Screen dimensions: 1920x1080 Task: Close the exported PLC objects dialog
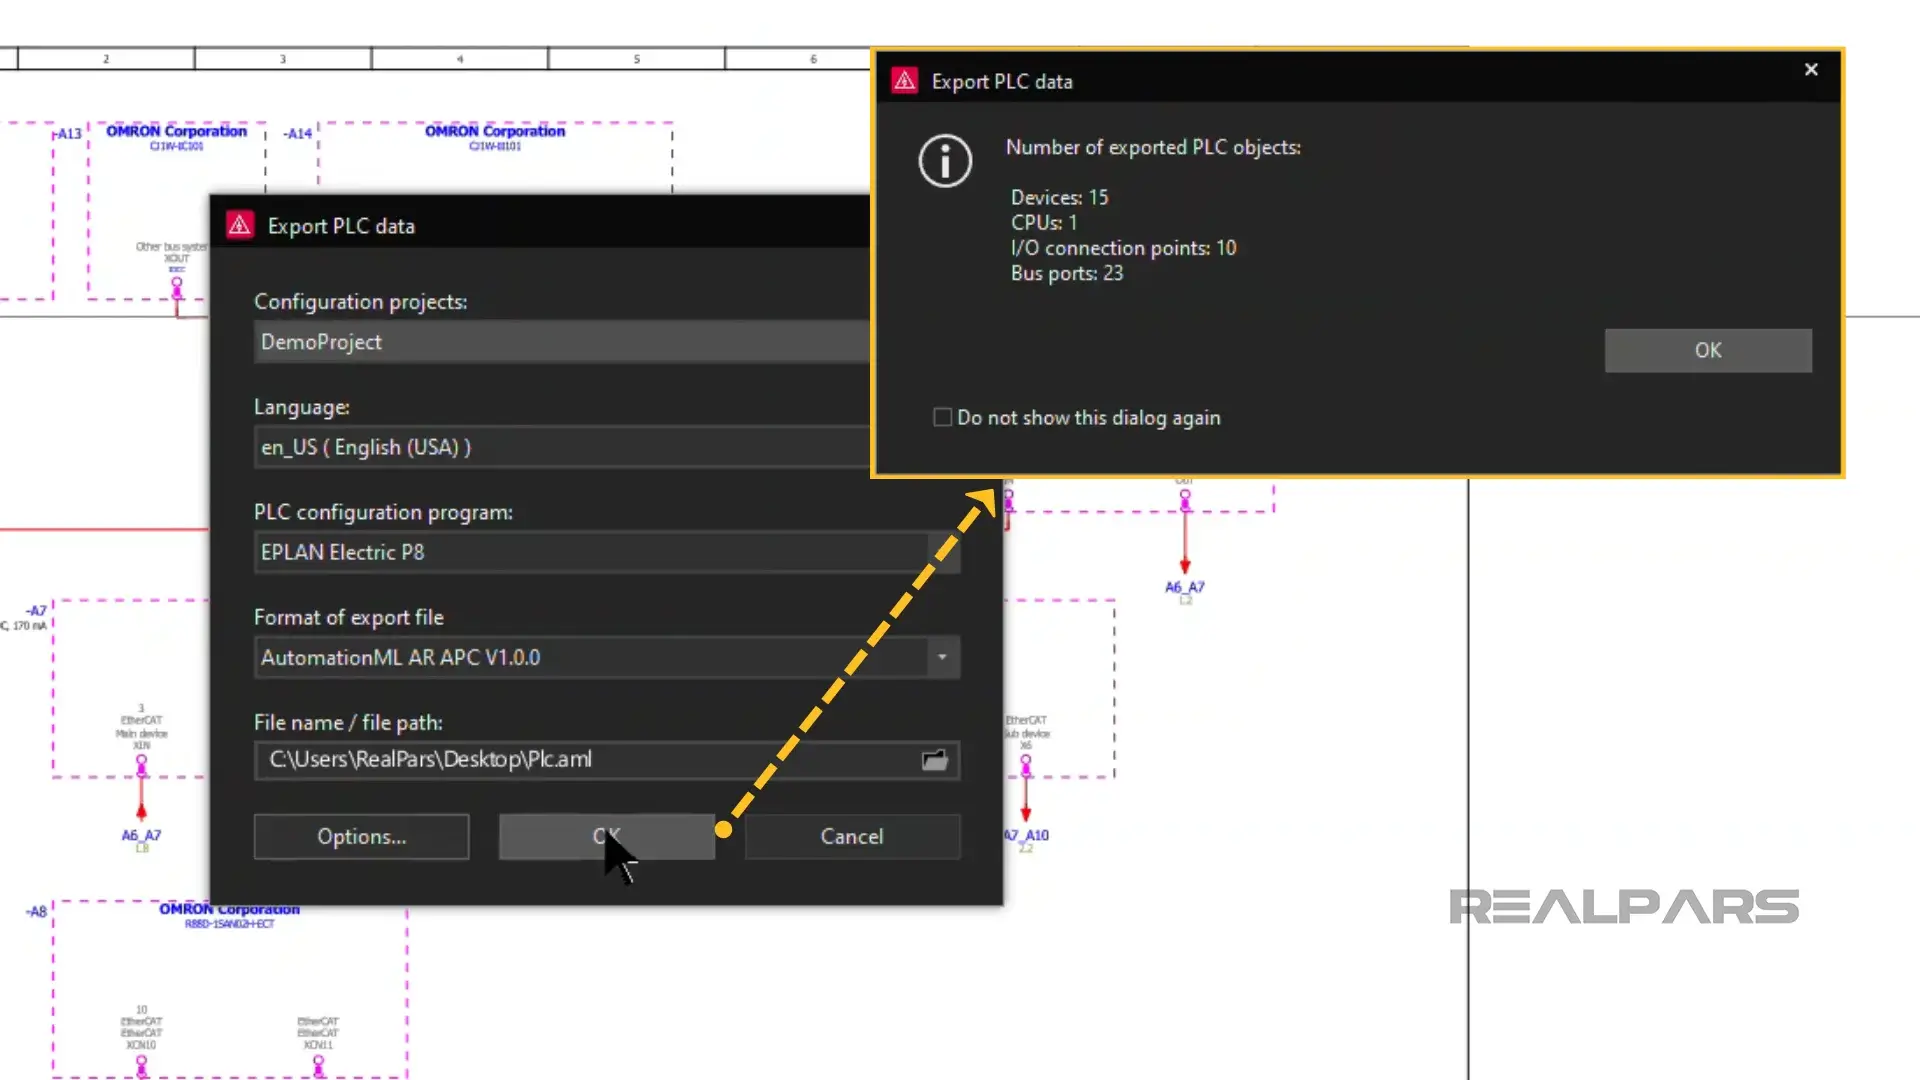tap(1811, 70)
